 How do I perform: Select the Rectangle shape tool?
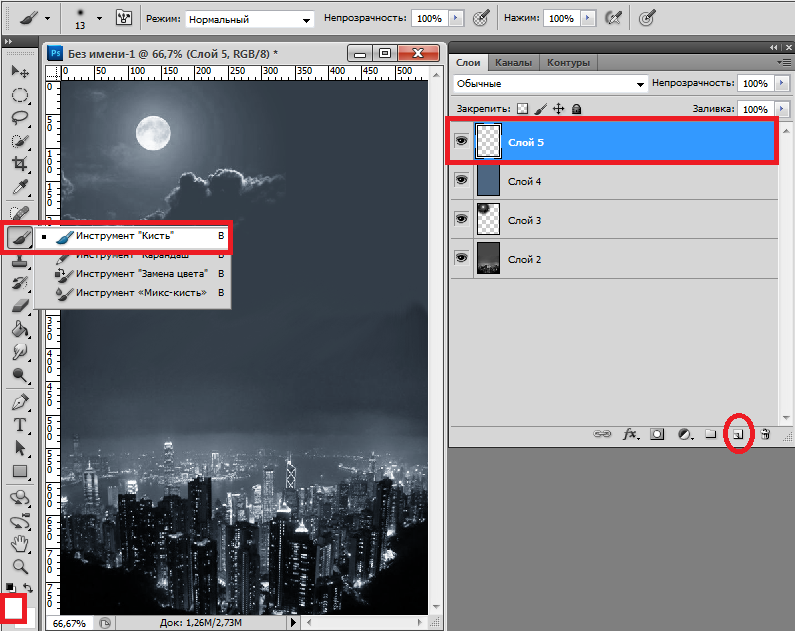click(x=20, y=471)
